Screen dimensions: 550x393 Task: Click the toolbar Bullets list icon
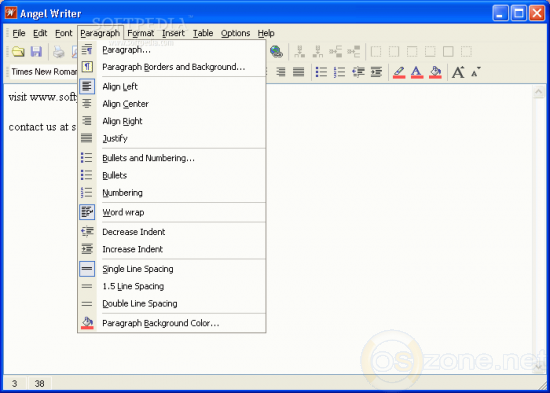(x=321, y=72)
